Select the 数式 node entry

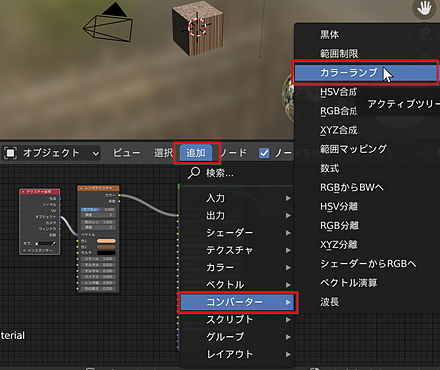(330, 168)
